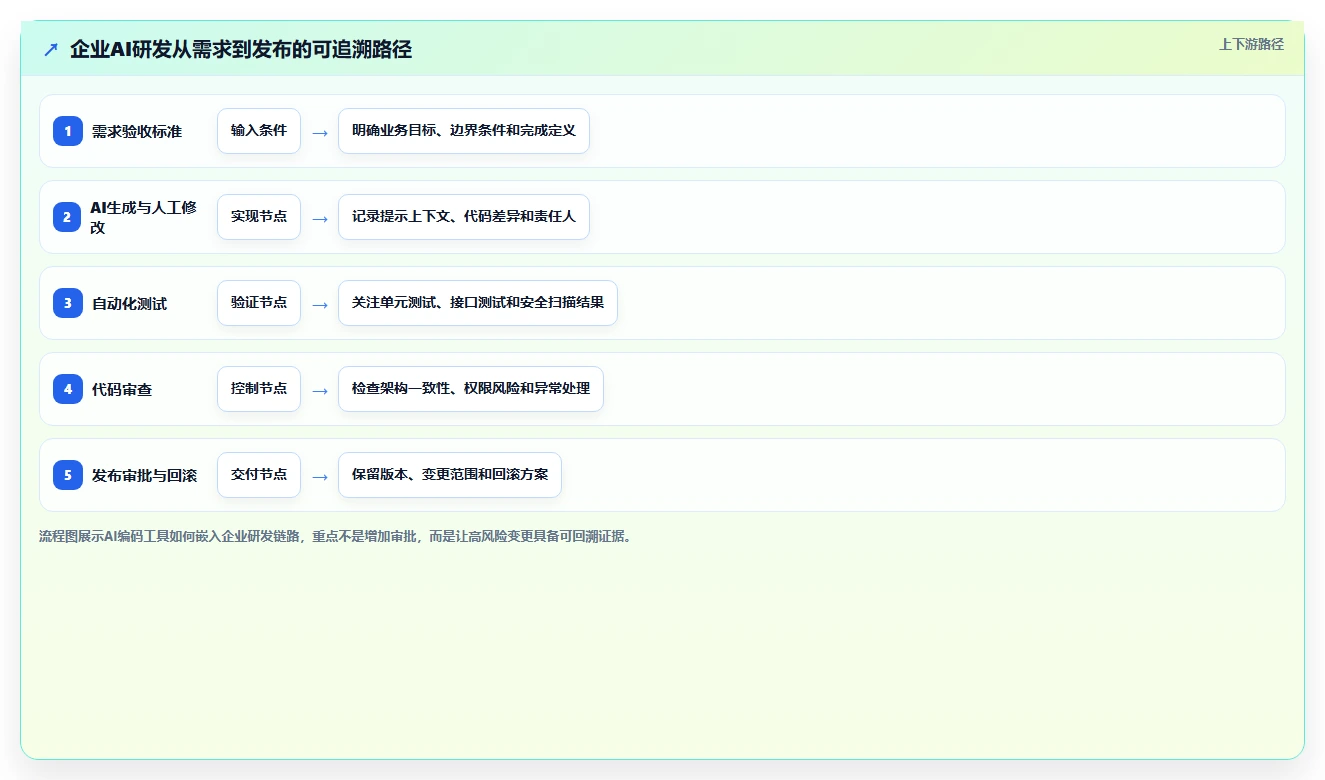The height and width of the screenshot is (780, 1325).
Task: Click the 控制节点 tag
Action: (x=259, y=389)
